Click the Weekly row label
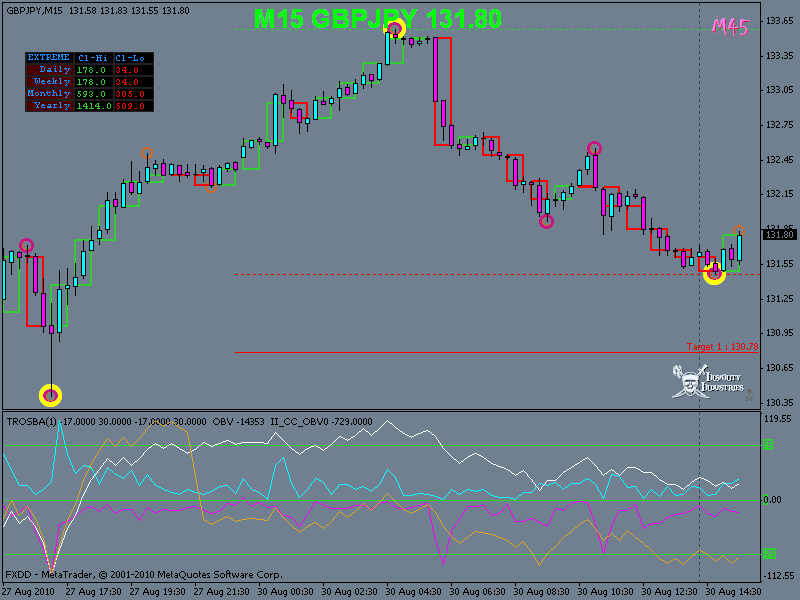This screenshot has height=600, width=800. coord(52,82)
